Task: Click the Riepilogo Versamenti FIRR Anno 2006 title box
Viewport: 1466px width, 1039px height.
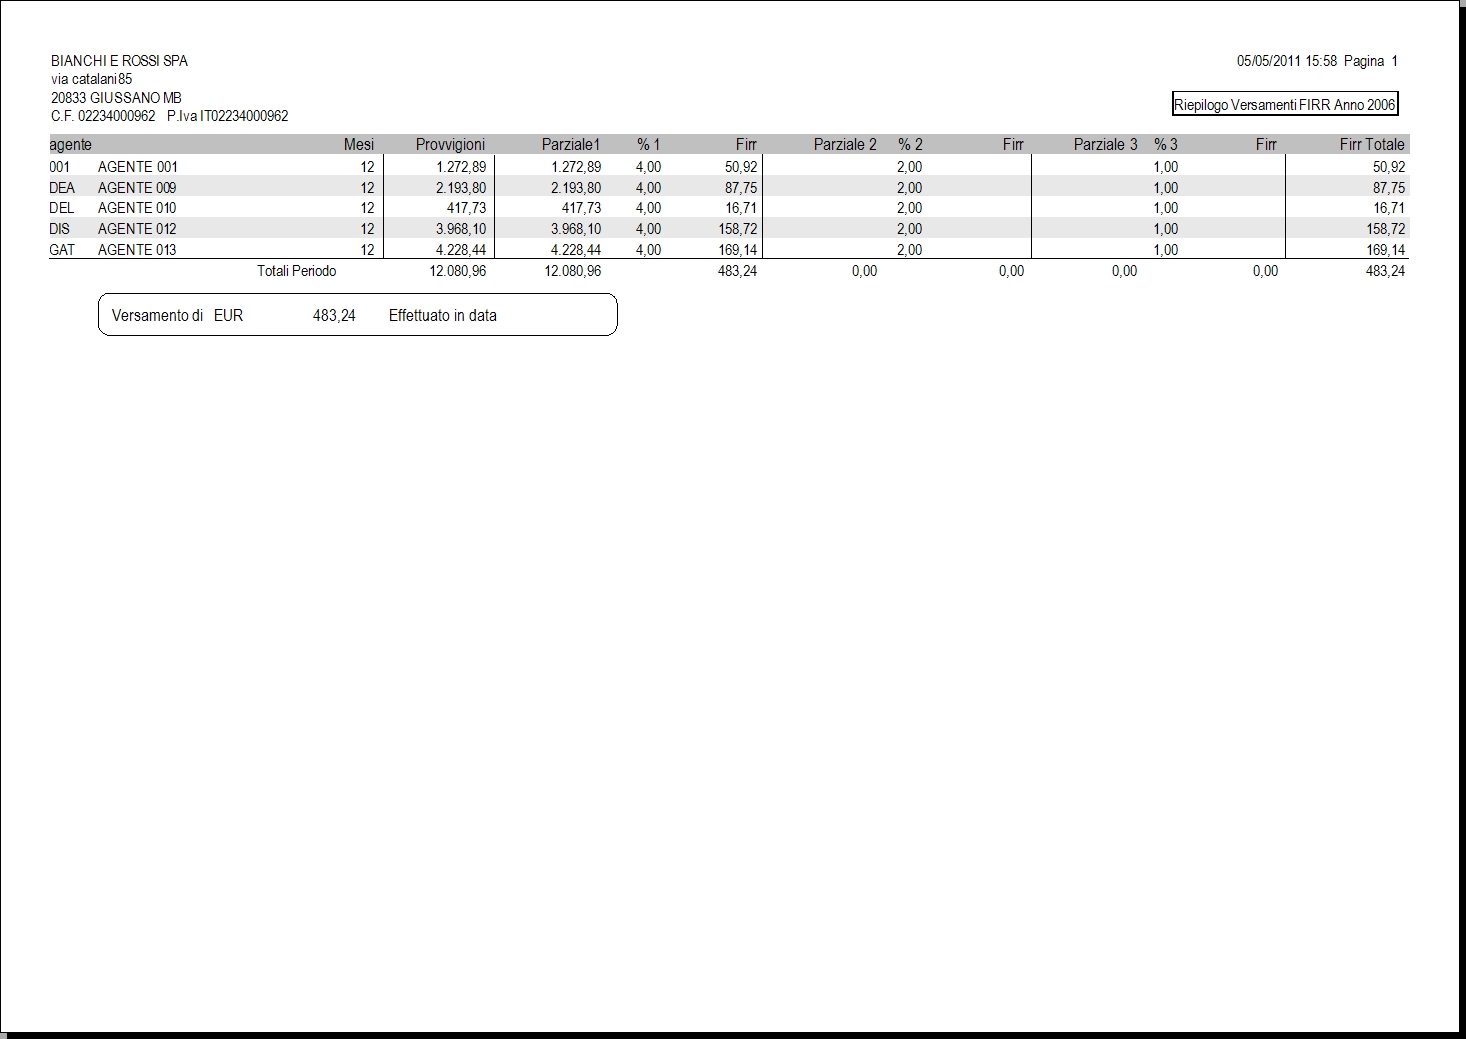Action: pos(1285,104)
